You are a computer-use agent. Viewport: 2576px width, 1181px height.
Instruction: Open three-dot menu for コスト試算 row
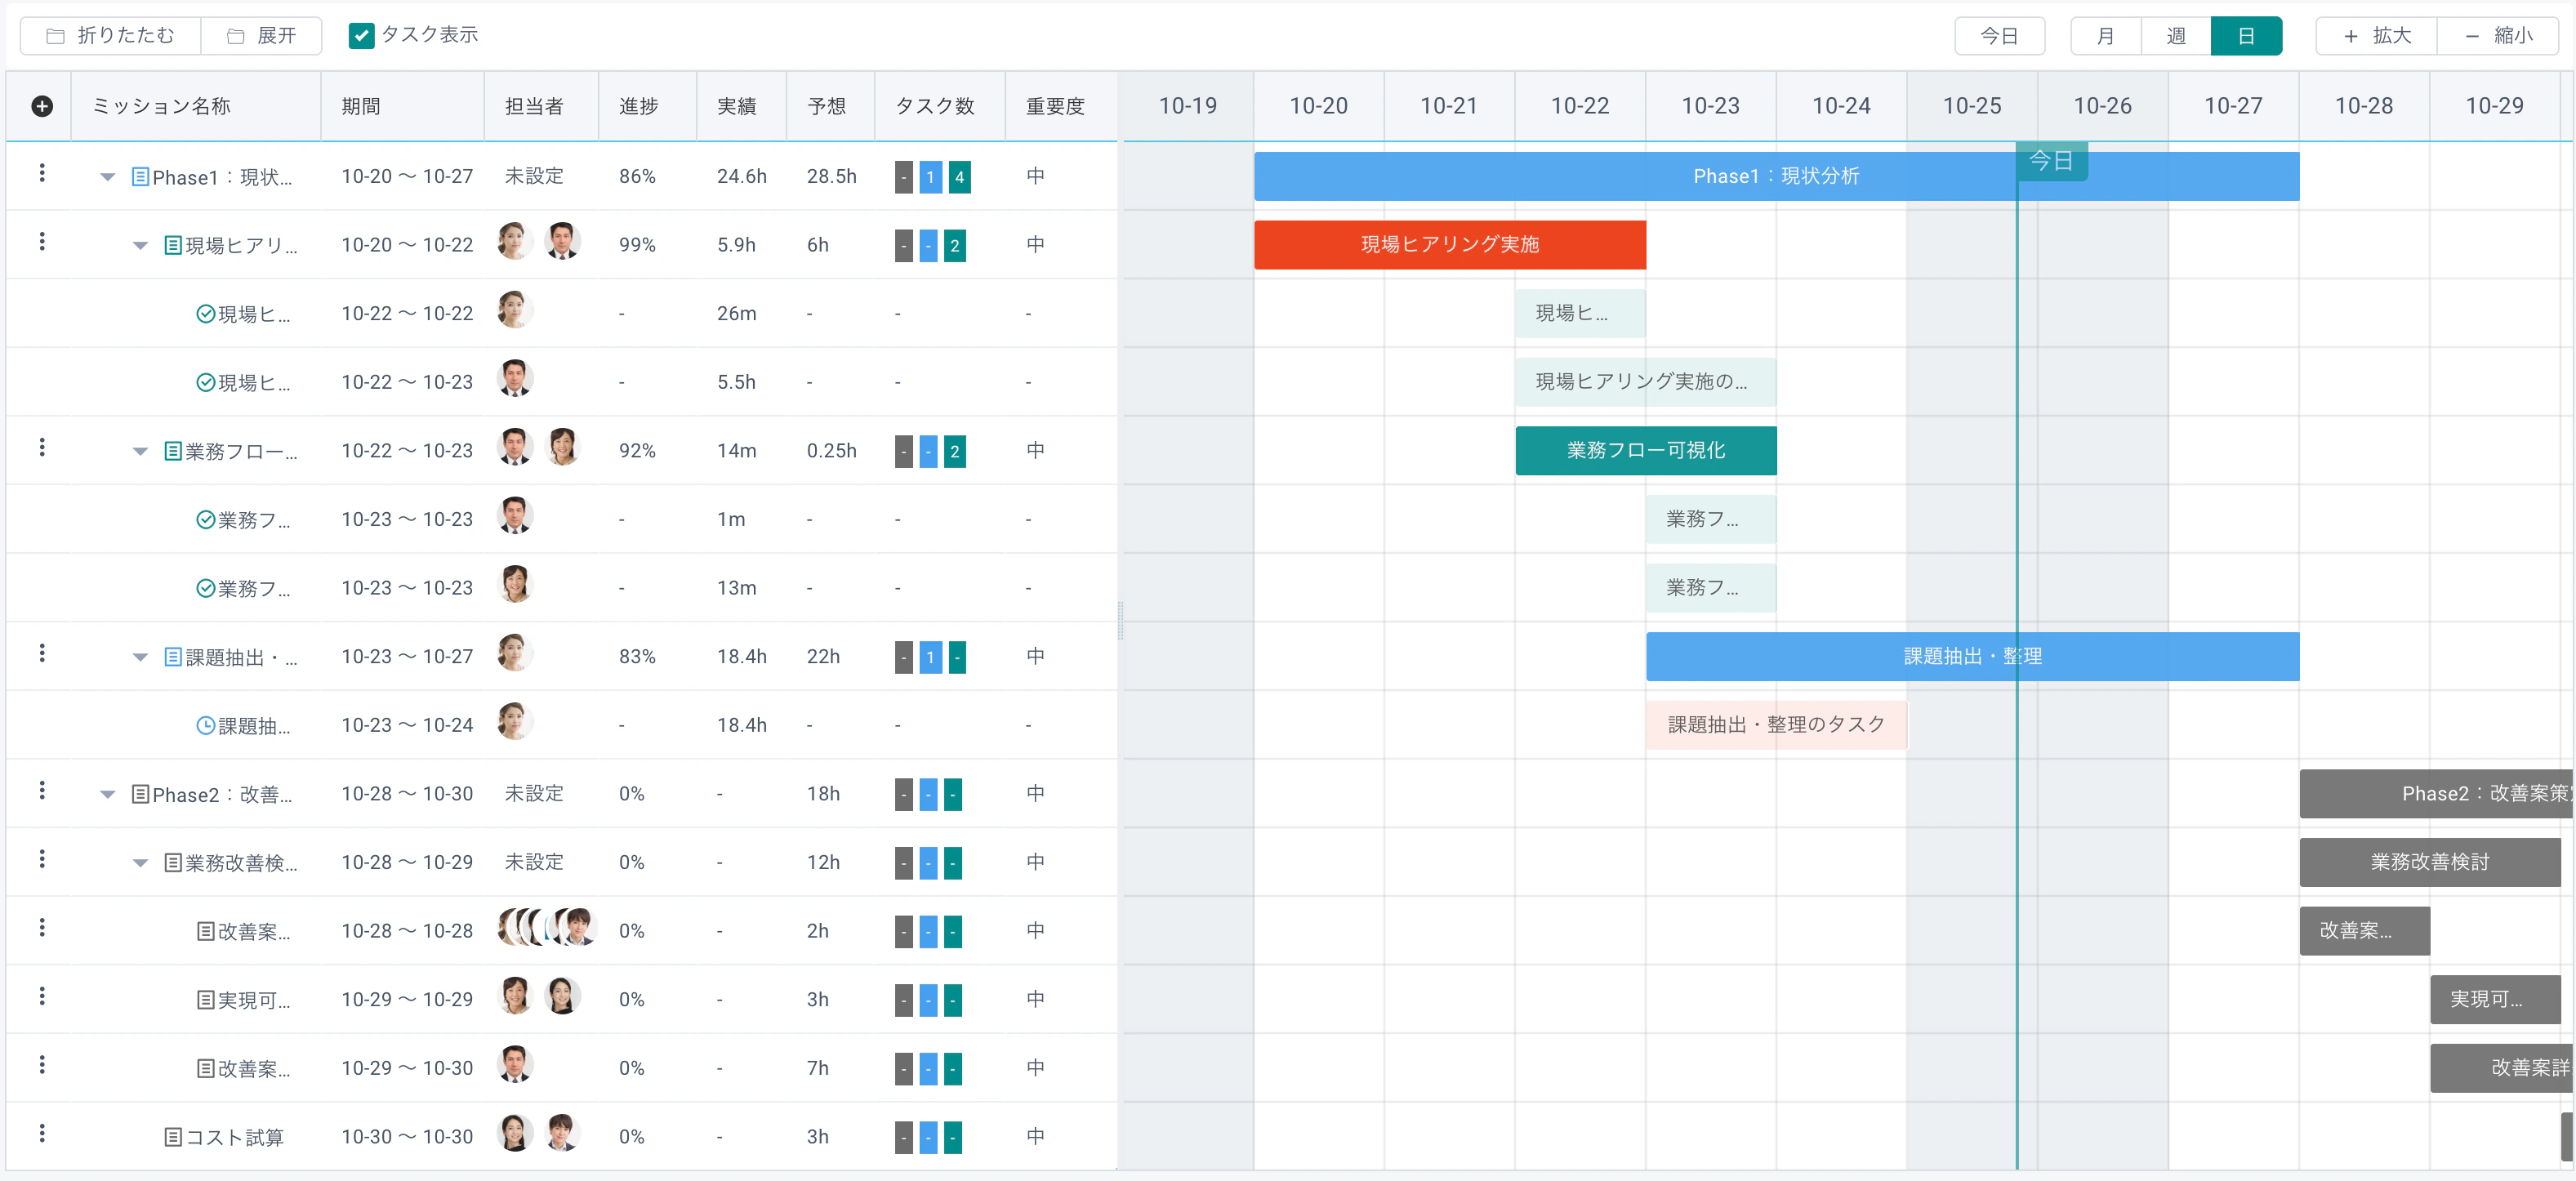pos(42,1134)
